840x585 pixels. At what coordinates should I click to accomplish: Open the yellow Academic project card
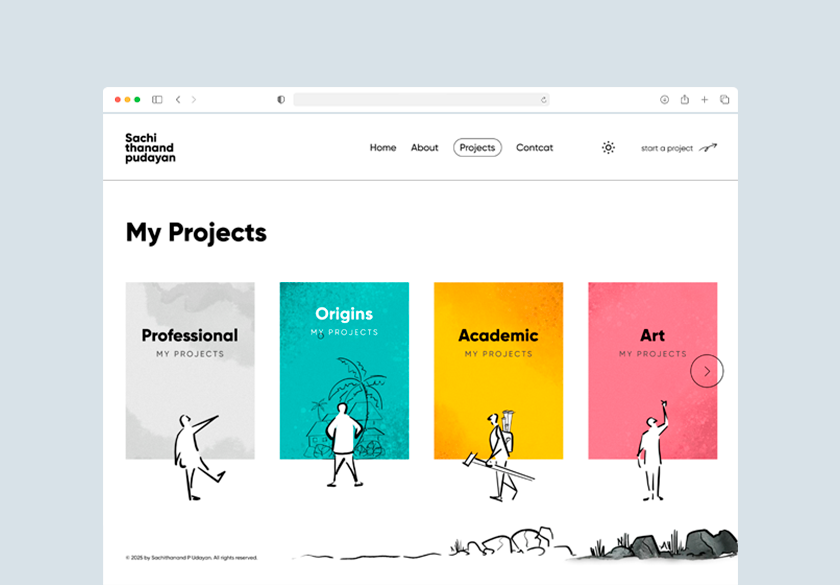[498, 371]
